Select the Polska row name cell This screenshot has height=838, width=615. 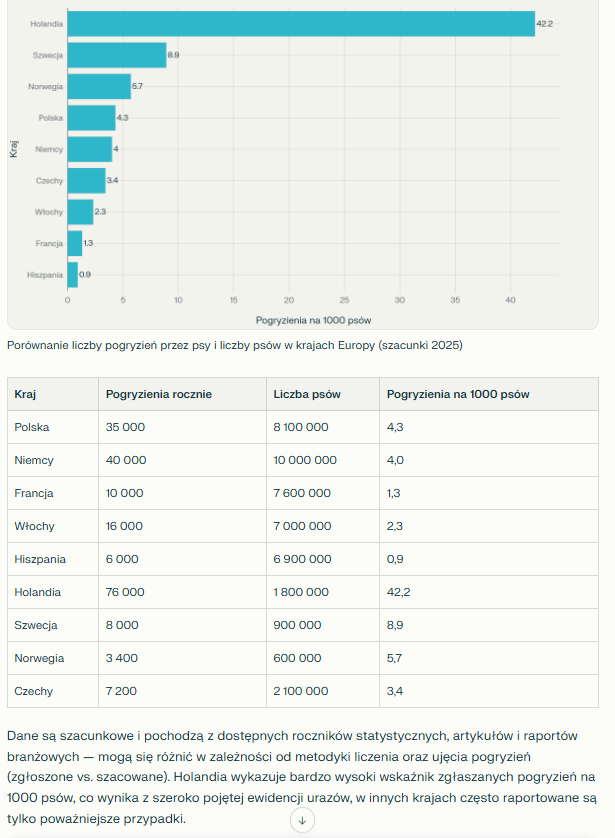[32, 427]
